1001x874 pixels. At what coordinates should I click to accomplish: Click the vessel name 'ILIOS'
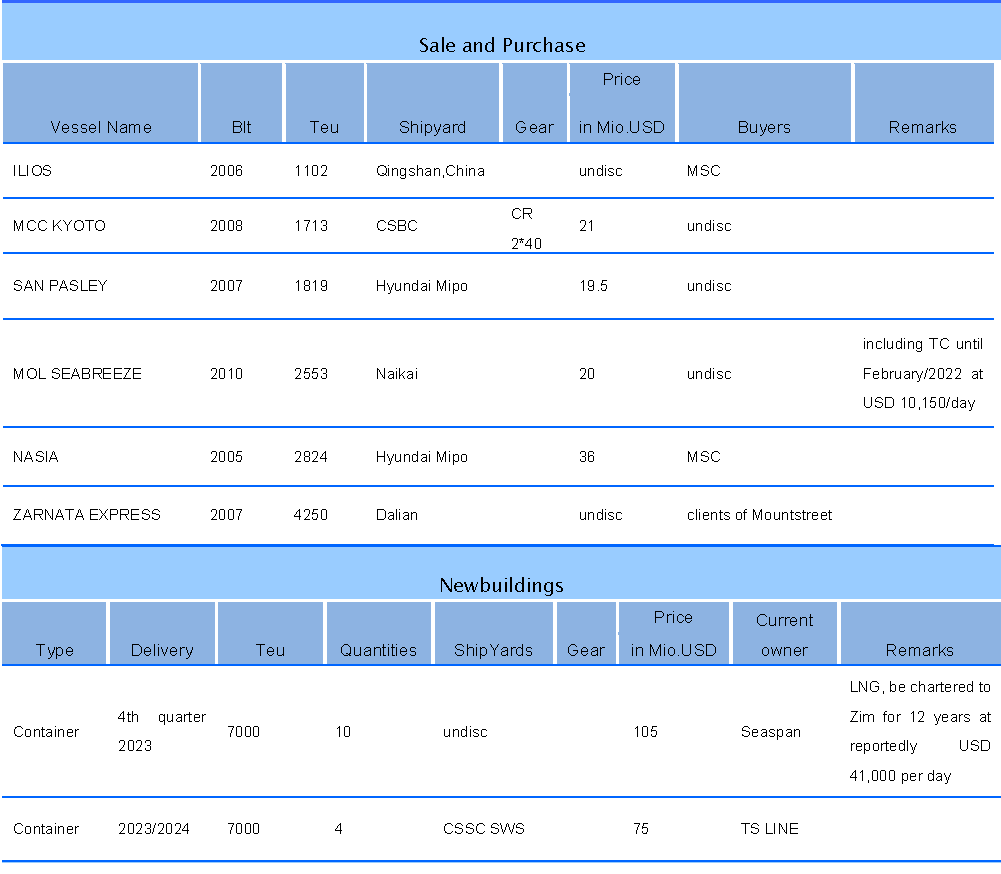[x=32, y=171]
